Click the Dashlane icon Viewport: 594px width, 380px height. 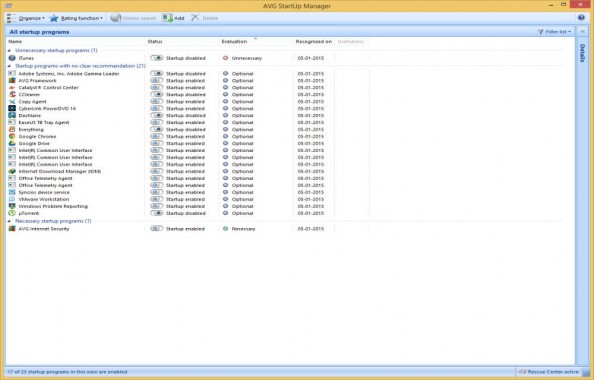pyautogui.click(x=12, y=115)
